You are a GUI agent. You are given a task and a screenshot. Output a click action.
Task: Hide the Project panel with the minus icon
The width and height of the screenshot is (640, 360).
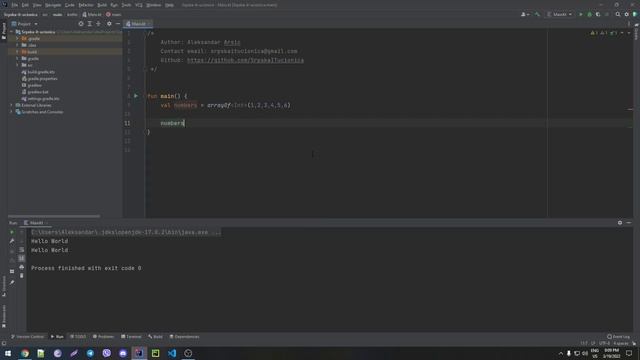point(118,24)
